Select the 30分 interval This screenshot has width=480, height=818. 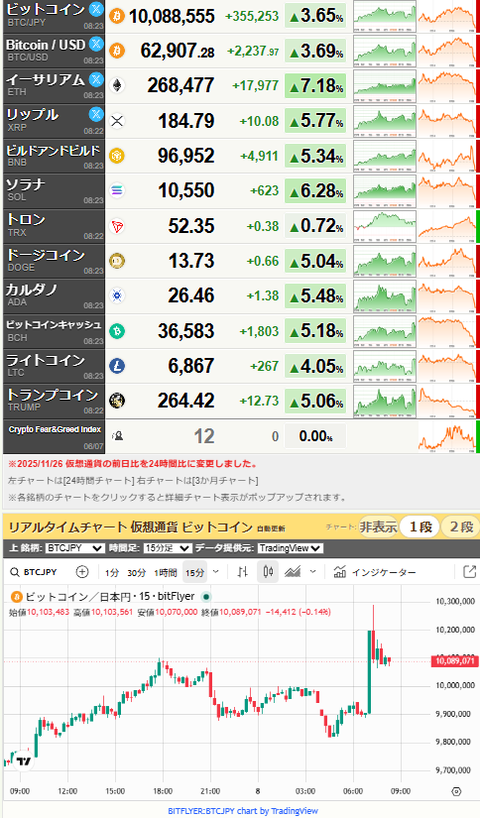tap(136, 573)
